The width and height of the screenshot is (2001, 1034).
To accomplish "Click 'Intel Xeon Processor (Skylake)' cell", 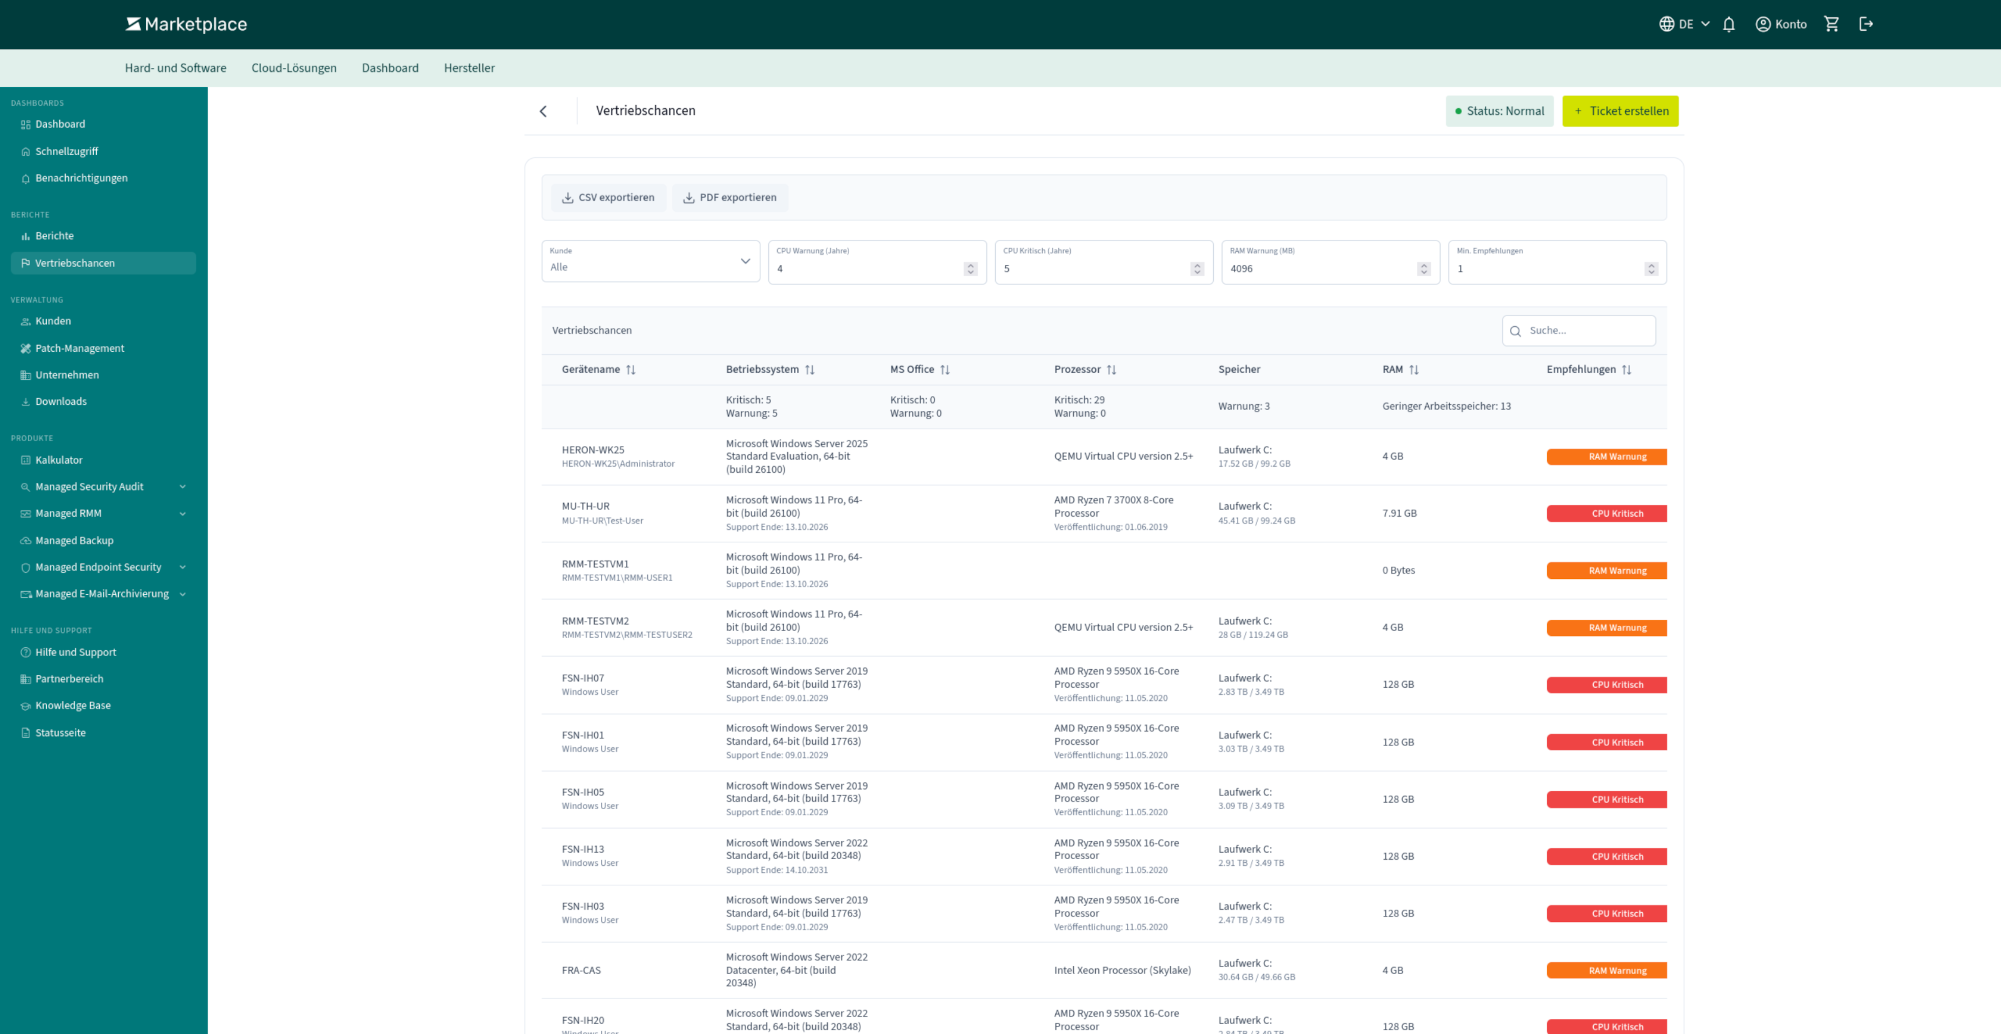I will pos(1122,971).
